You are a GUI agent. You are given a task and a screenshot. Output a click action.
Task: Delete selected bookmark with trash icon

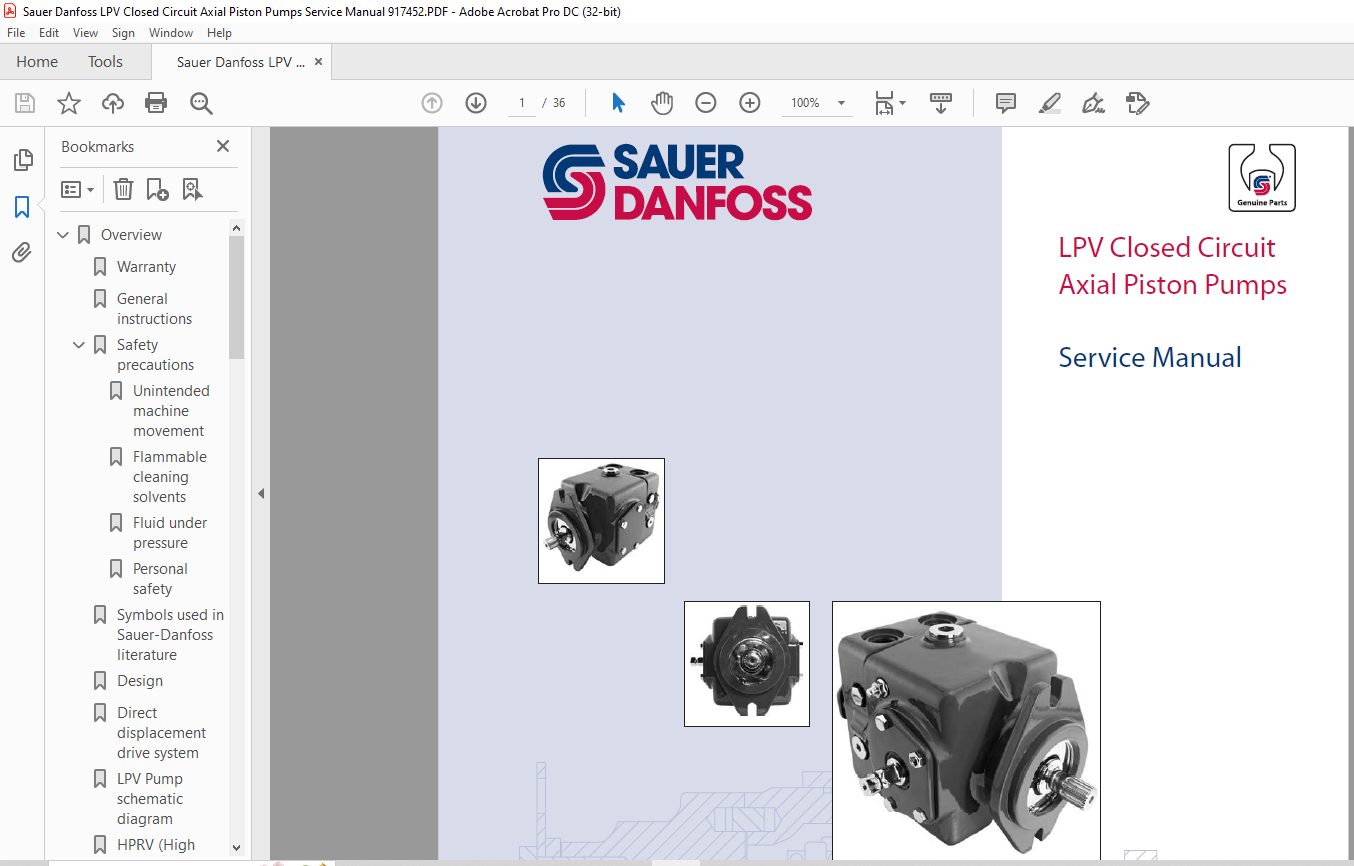click(123, 189)
